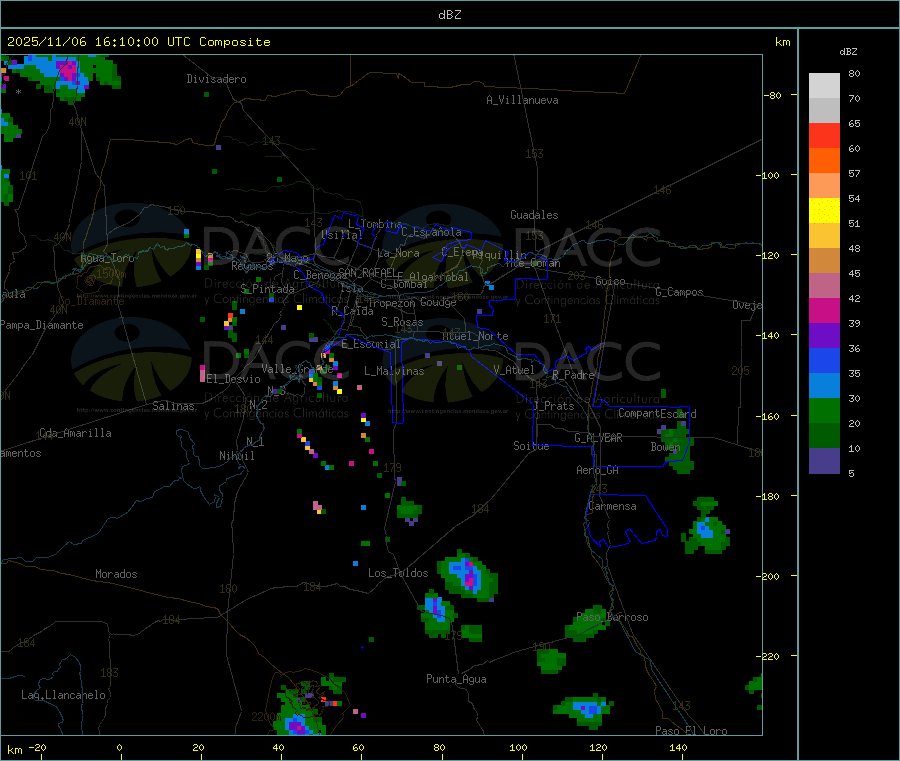Click the A_Villanueva location label

click(x=522, y=100)
